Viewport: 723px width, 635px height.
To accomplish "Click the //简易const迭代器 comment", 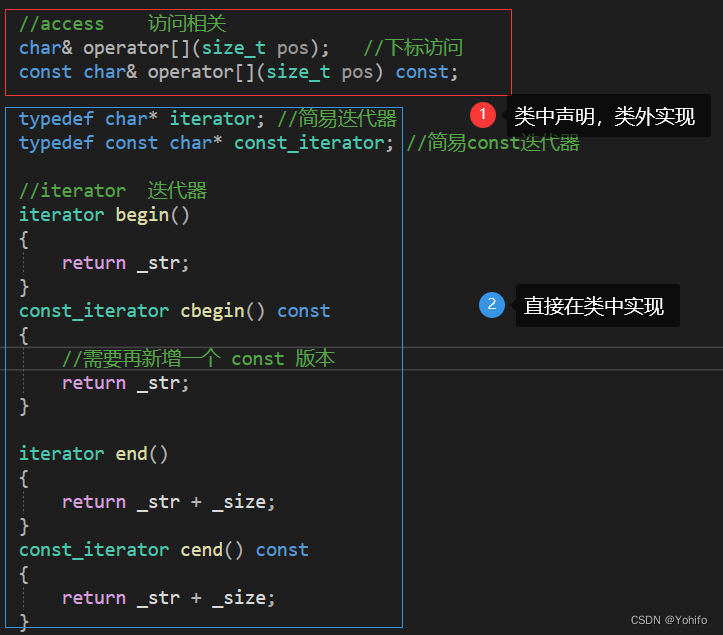I will tap(492, 143).
